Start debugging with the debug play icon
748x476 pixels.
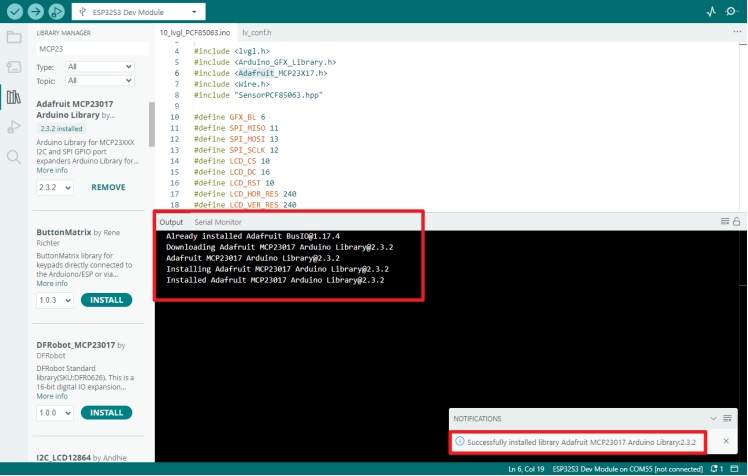57,12
